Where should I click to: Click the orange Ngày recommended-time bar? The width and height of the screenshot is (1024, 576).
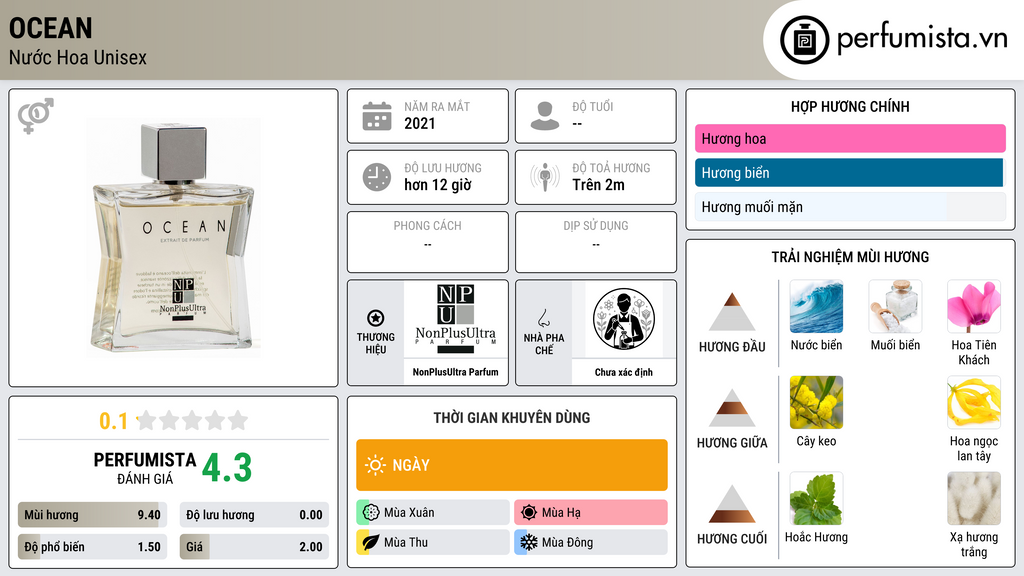pos(512,465)
